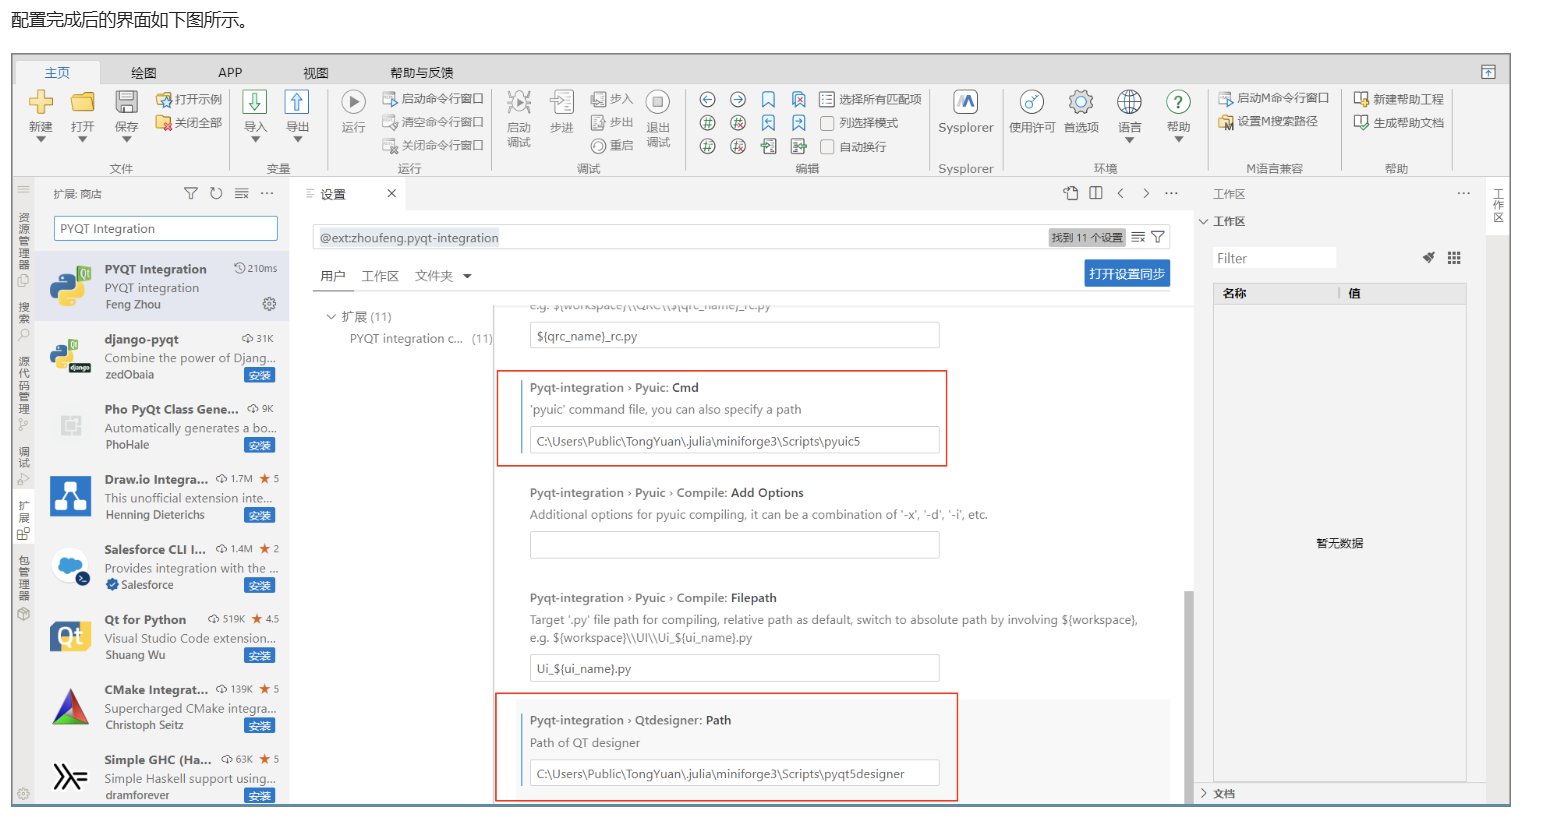Click the 启动调试 (Start Debug) bug icon
1555x819 pixels.
point(519,102)
